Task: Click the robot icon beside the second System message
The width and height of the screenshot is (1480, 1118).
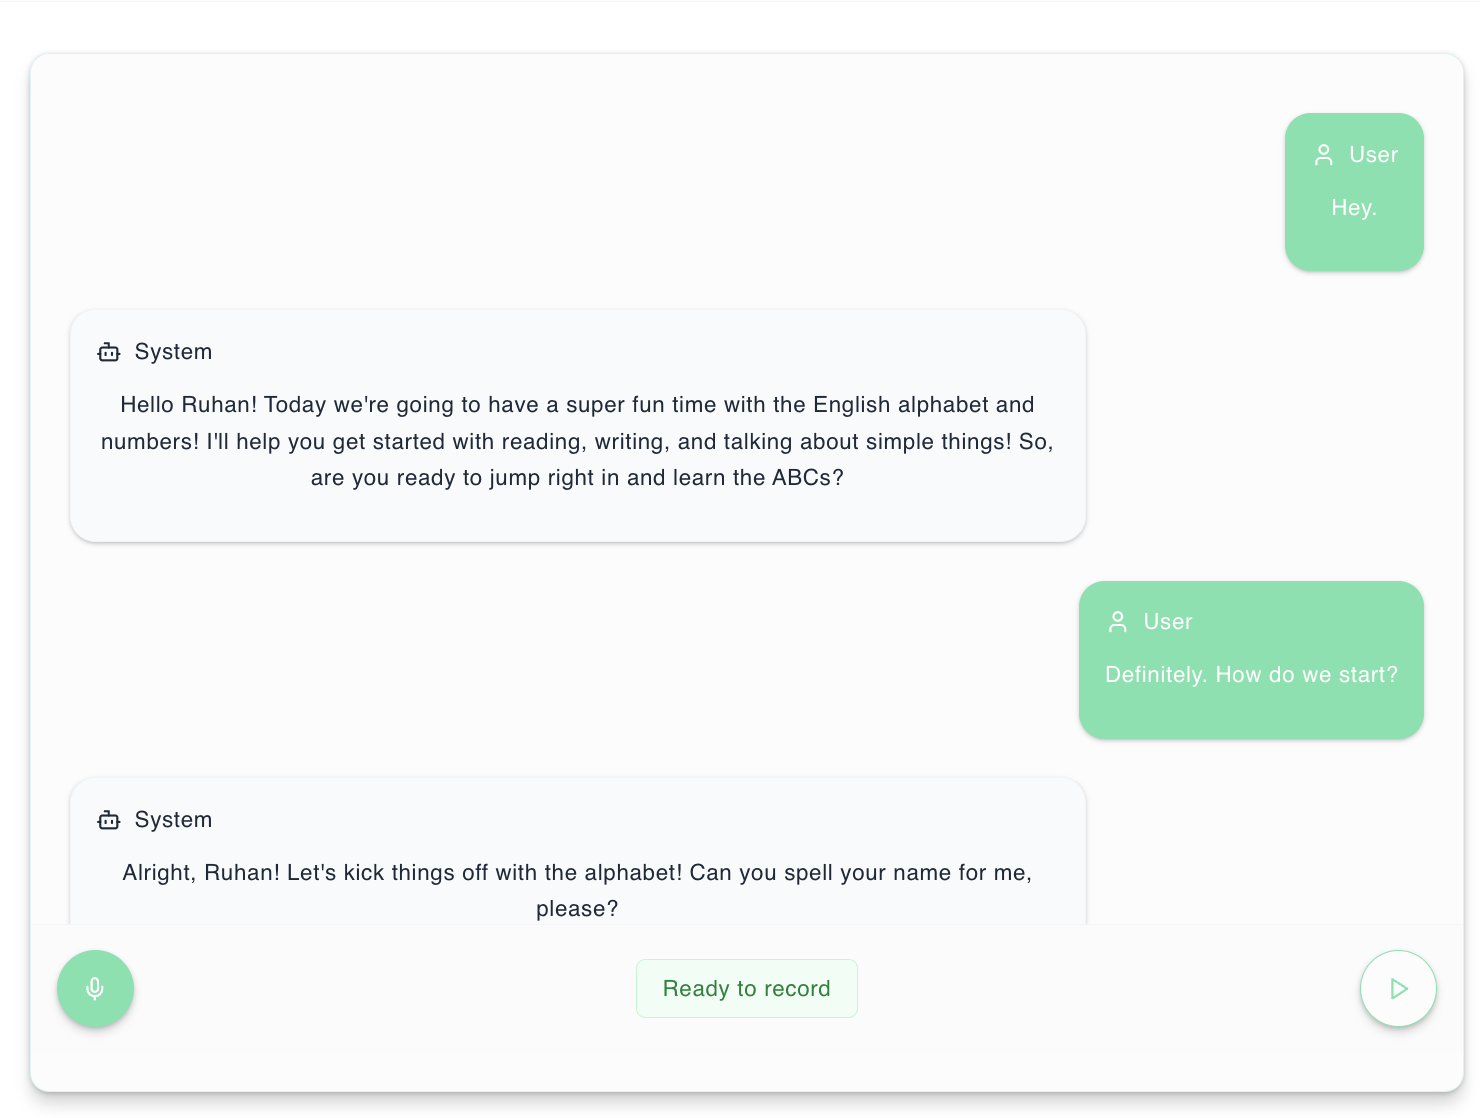Action: coord(108,819)
